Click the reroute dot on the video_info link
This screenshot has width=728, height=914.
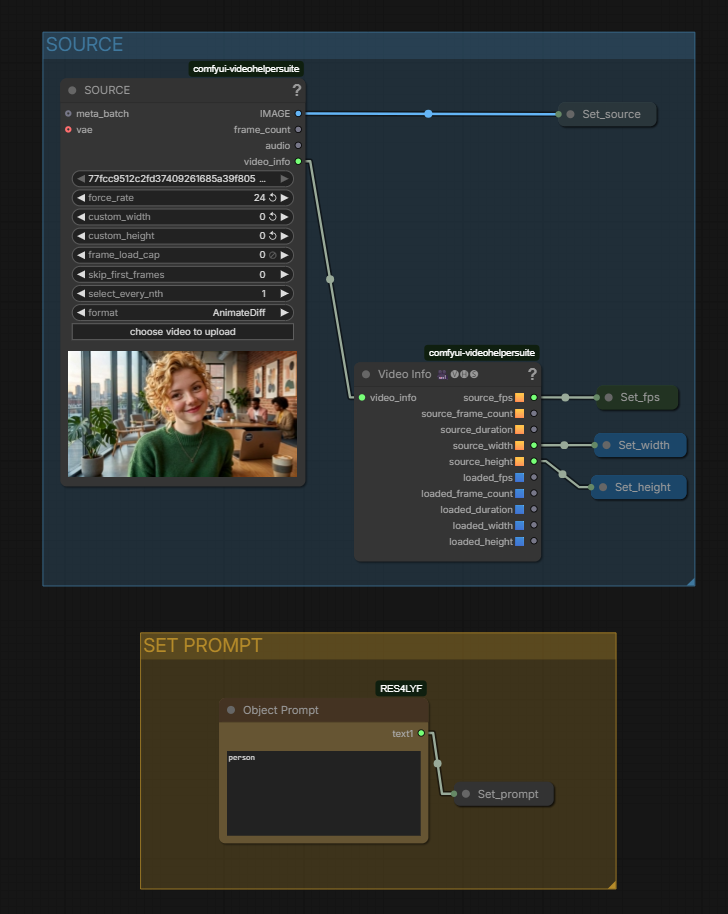pos(330,279)
